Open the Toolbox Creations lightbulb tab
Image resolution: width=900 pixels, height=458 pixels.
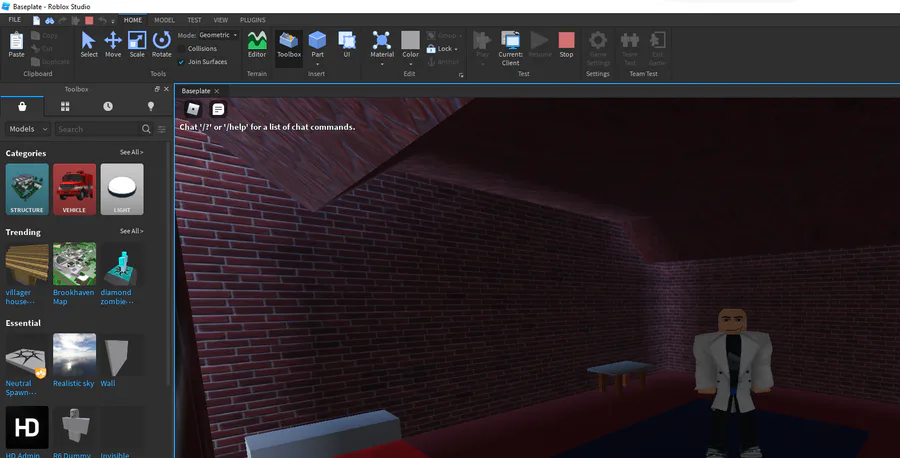pos(150,106)
